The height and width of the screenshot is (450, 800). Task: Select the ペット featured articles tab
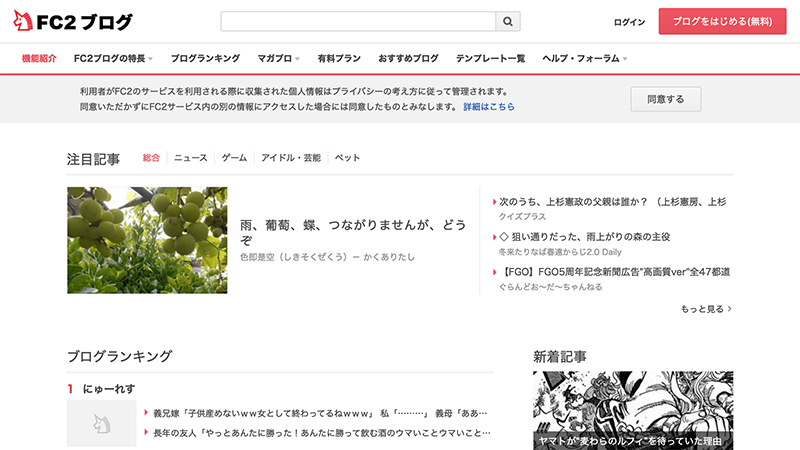point(347,158)
